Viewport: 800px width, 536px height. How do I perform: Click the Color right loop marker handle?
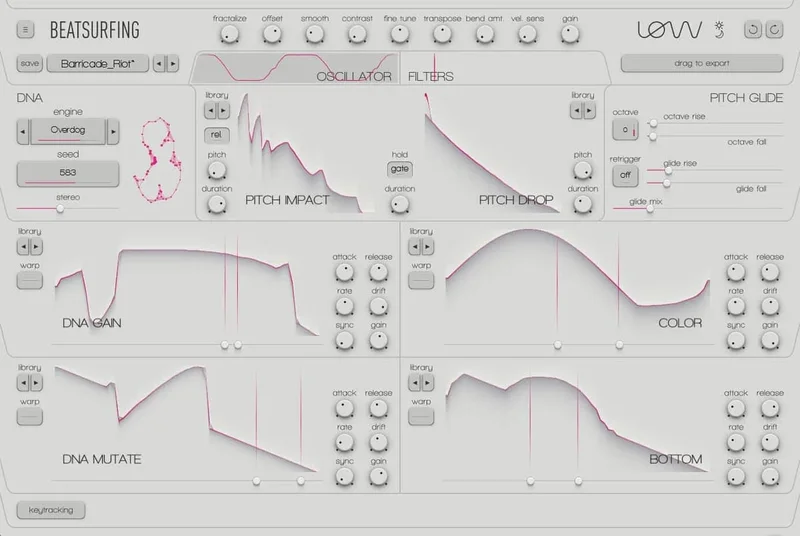619,345
